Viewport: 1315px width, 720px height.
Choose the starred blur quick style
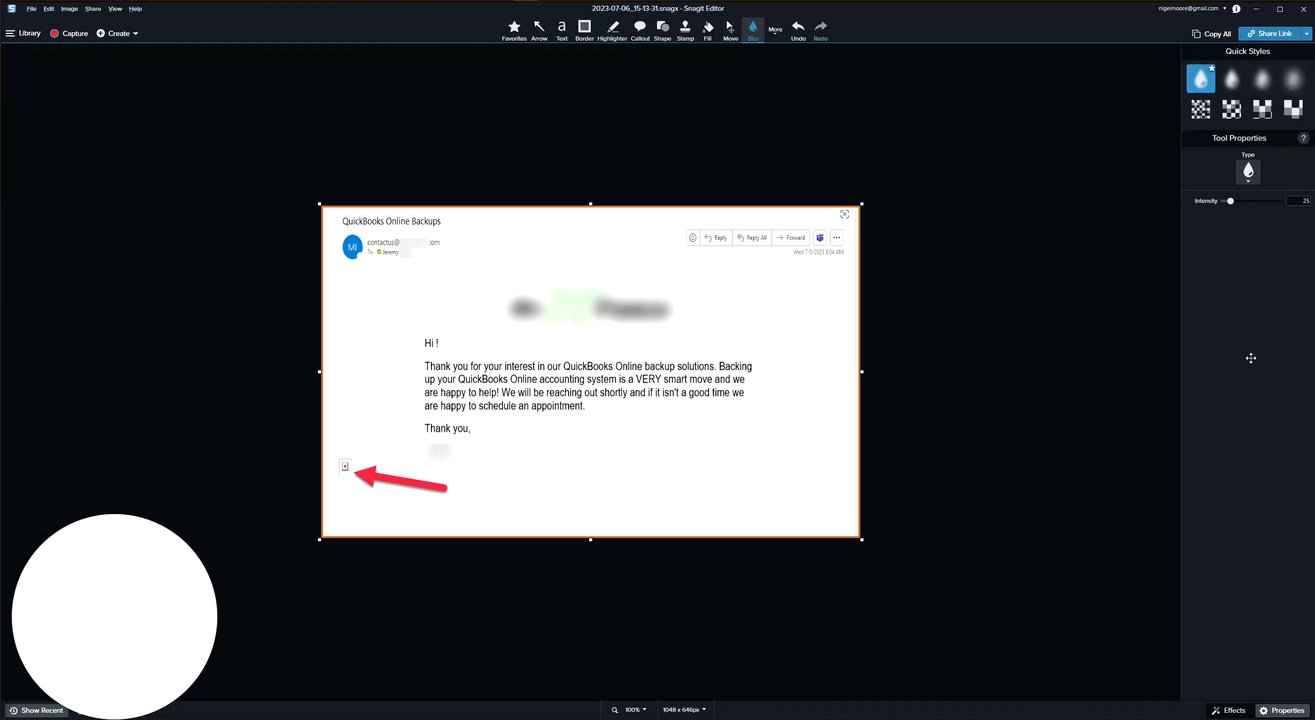1201,78
